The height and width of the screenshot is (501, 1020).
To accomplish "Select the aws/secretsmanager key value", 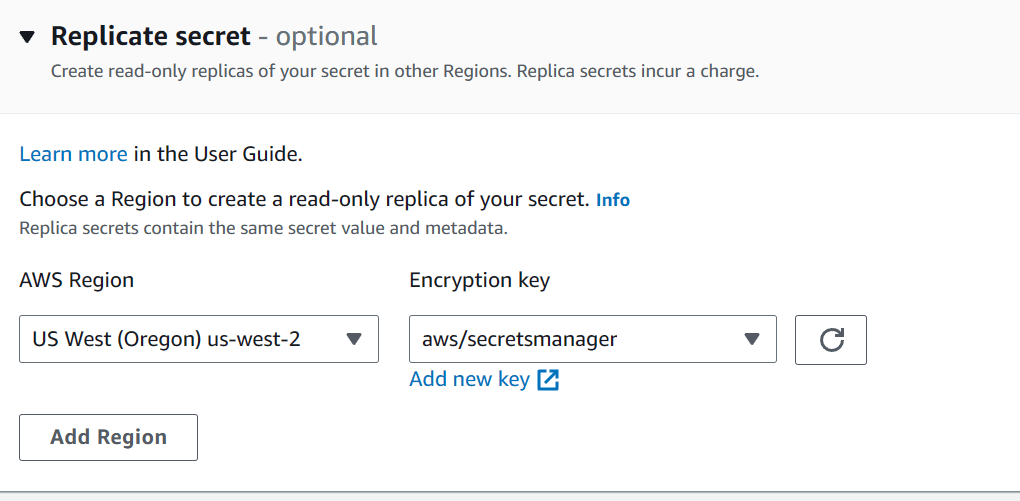I will coord(517,339).
